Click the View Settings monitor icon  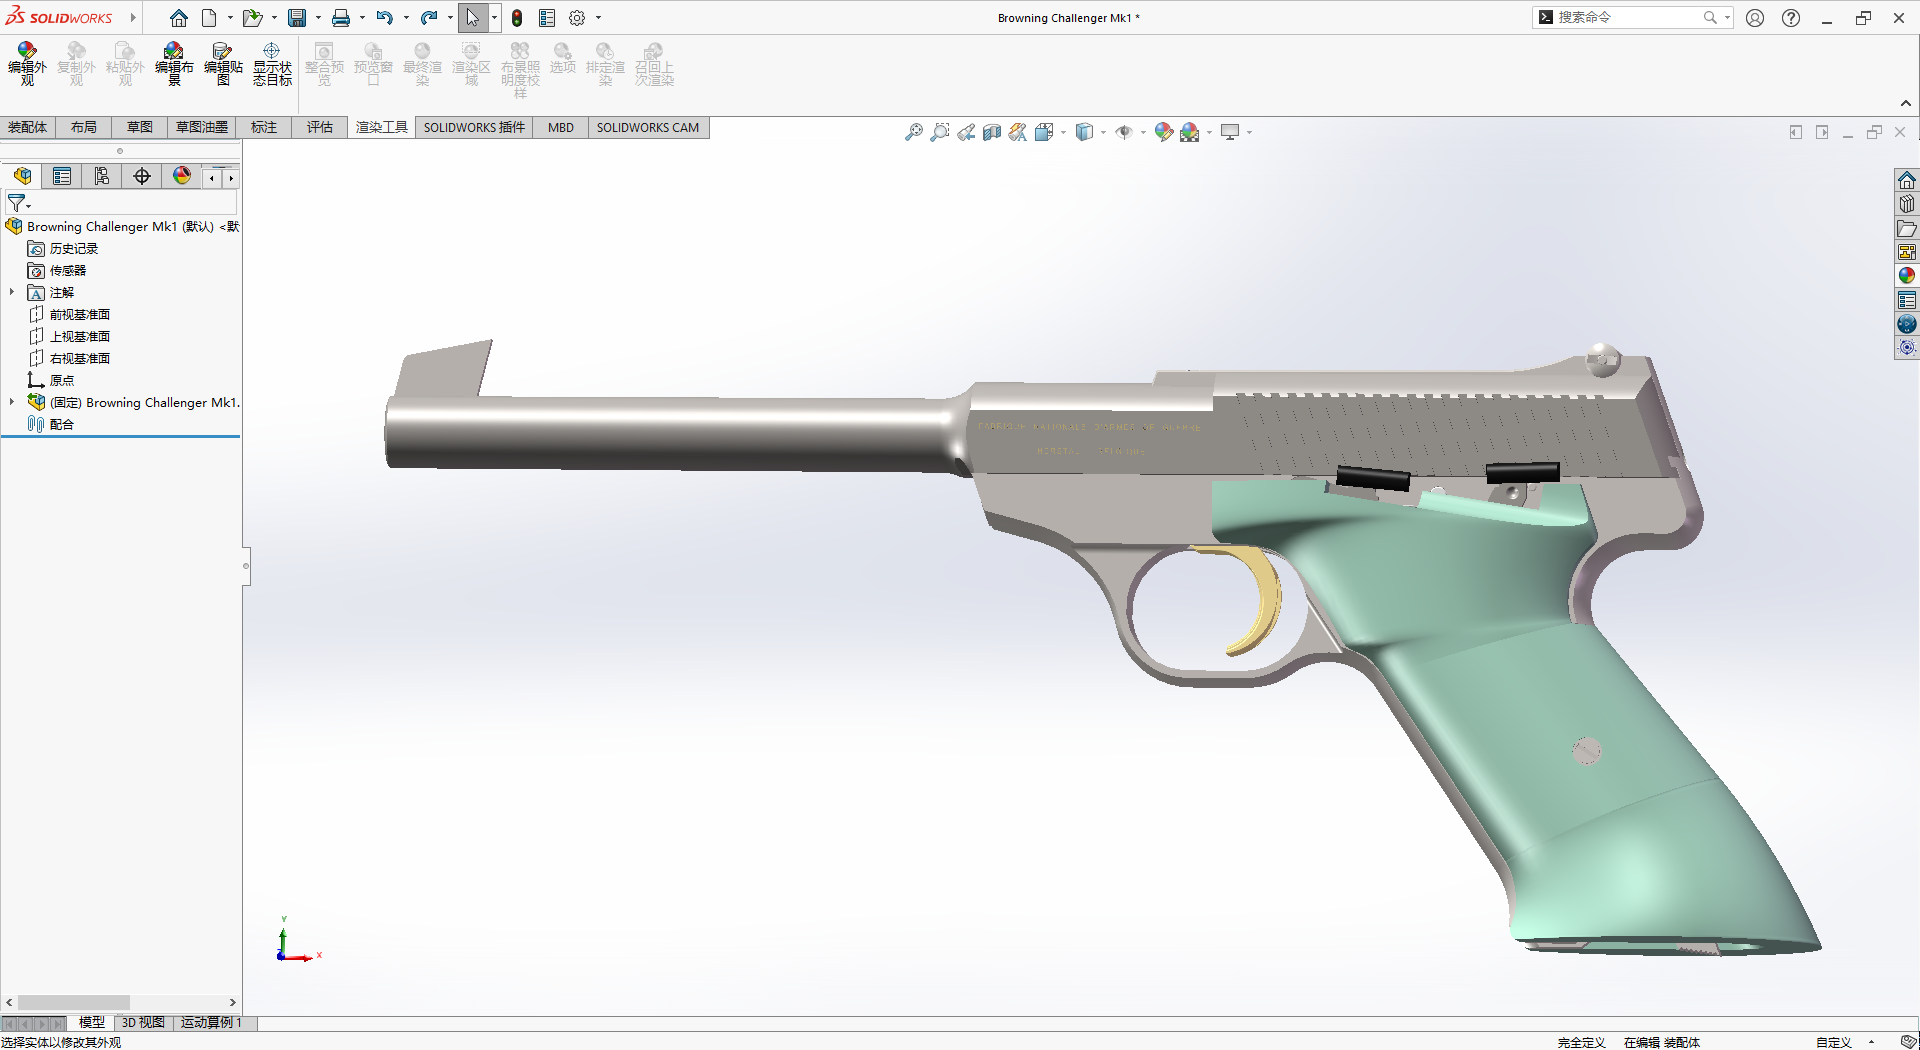pos(1230,132)
